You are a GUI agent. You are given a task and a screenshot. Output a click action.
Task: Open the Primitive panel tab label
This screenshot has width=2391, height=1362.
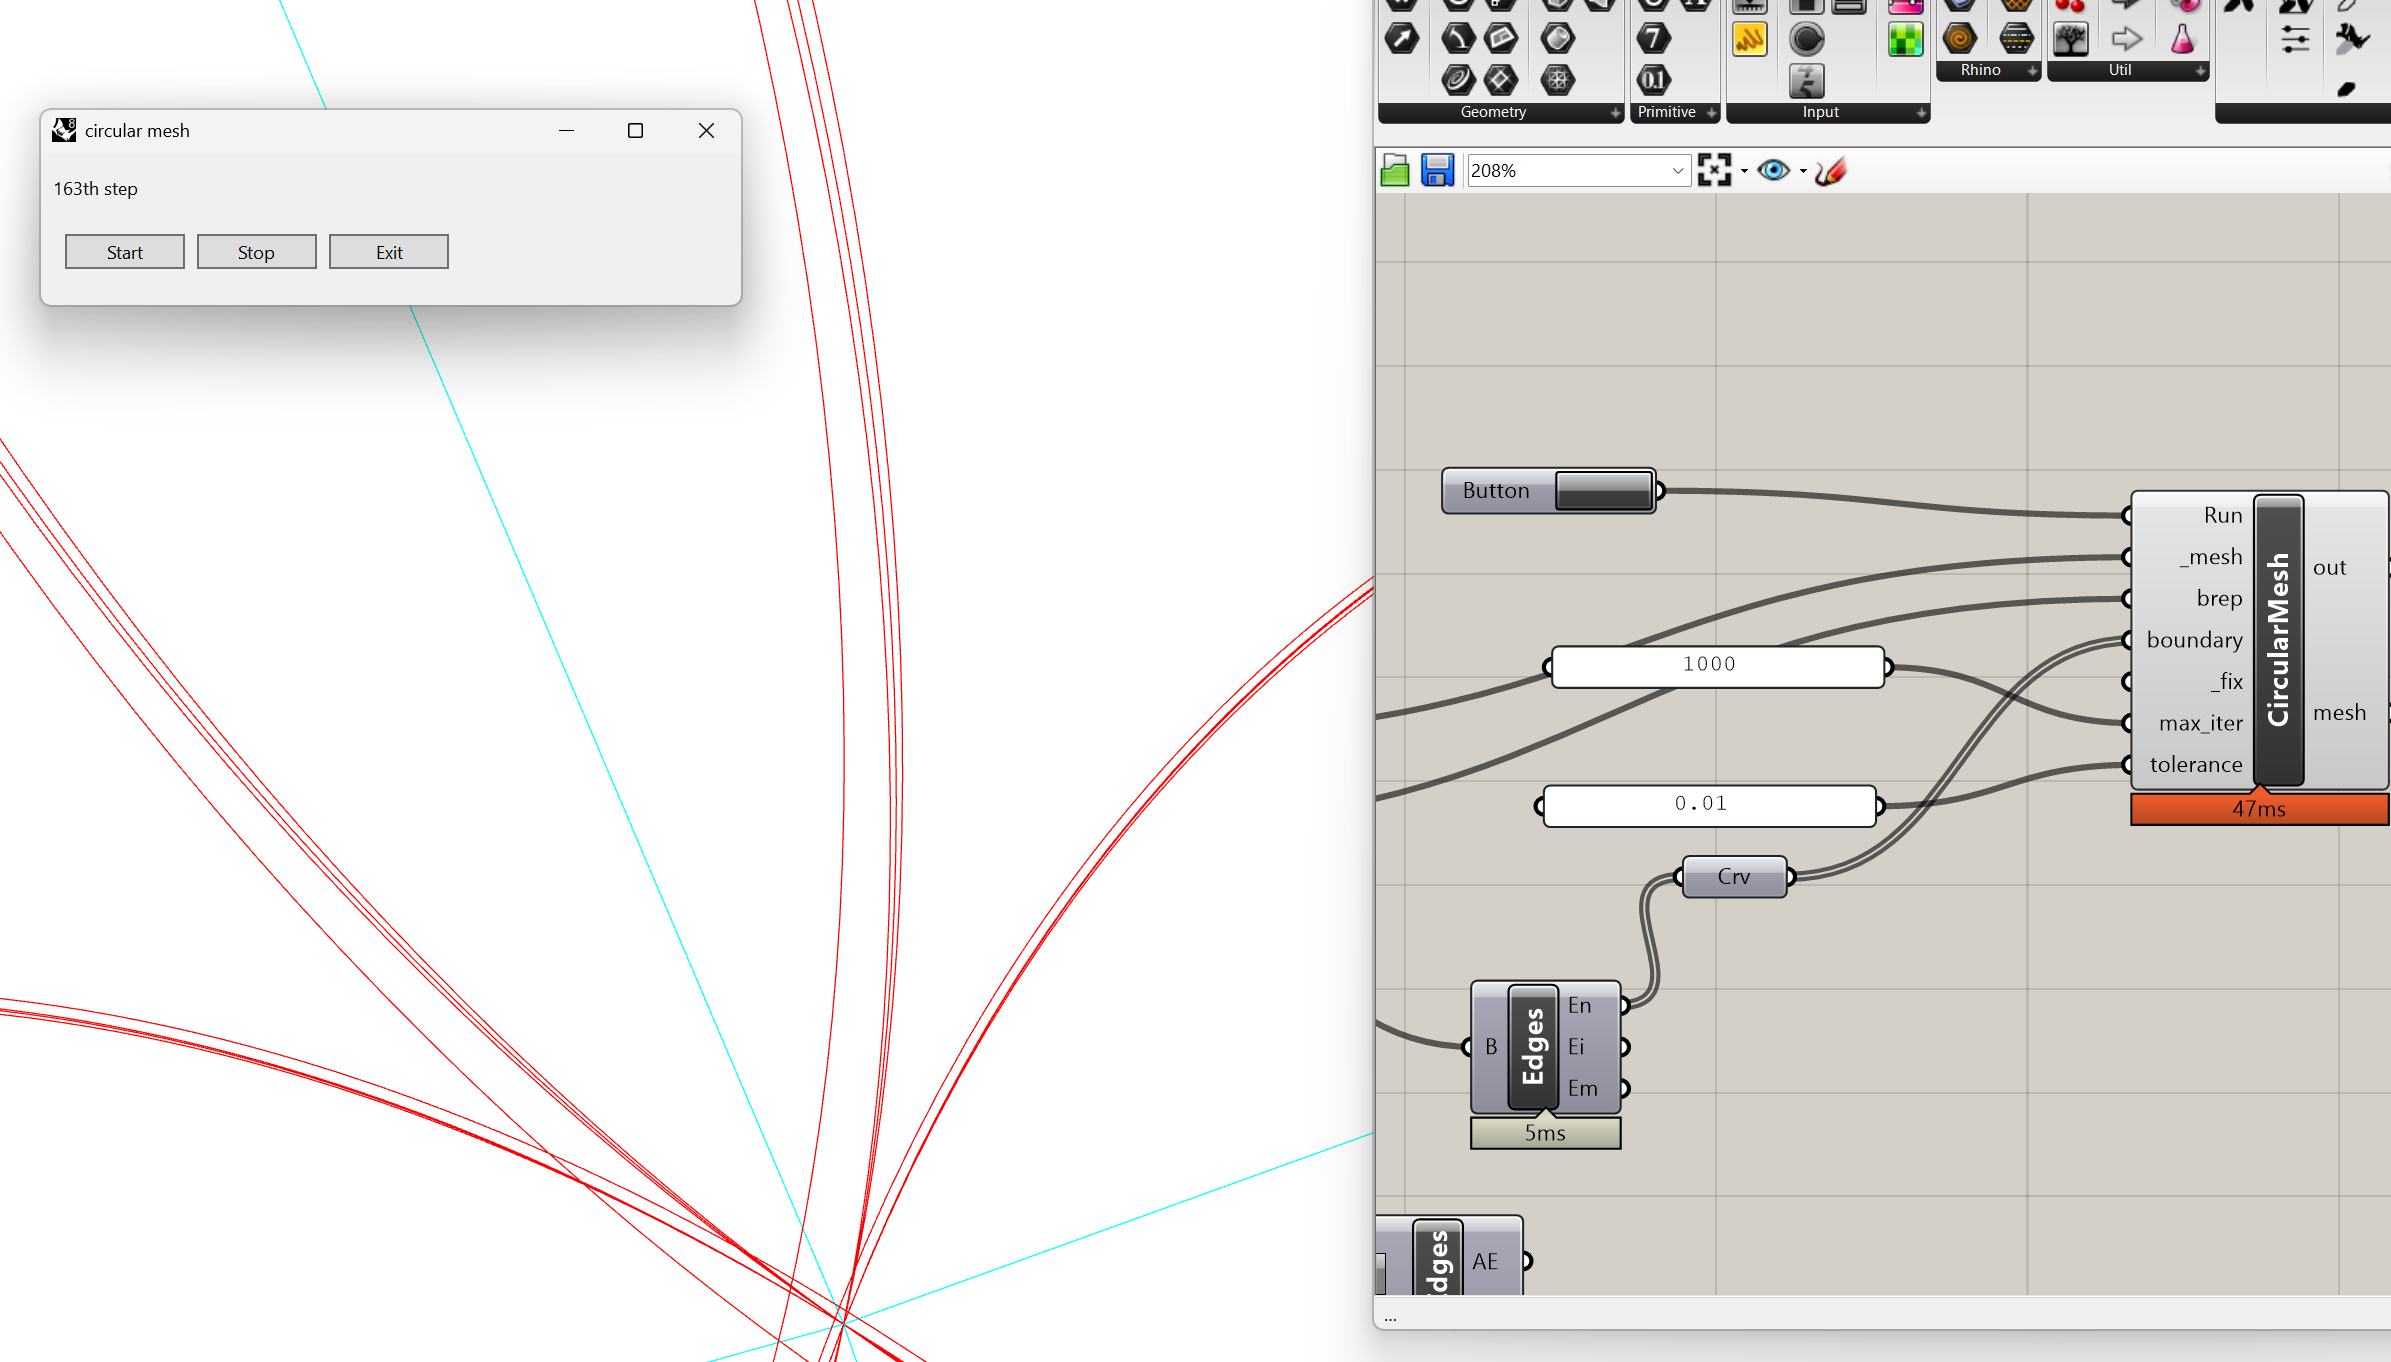coord(1666,112)
